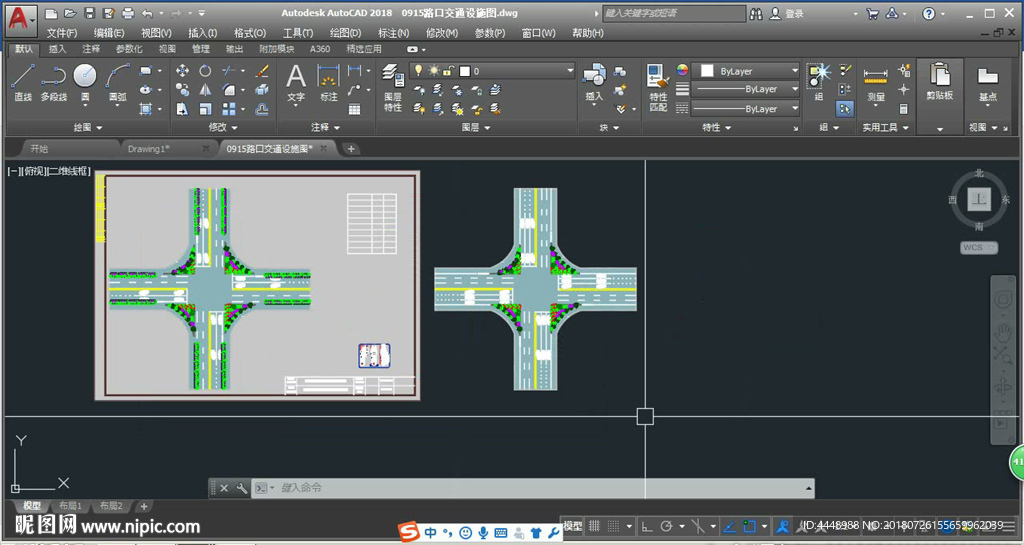Open the Text (文字) tool

tap(296, 83)
